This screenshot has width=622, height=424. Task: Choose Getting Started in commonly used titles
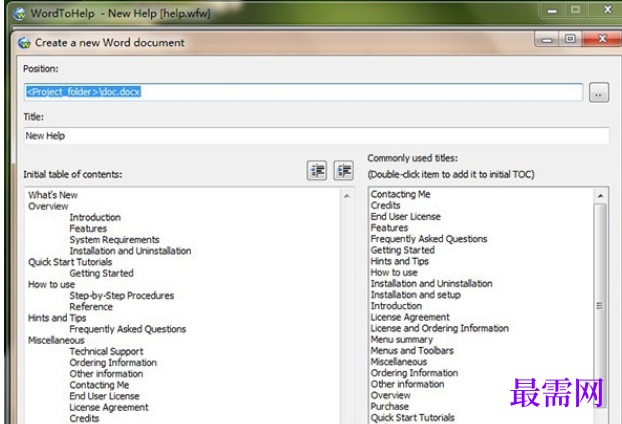tap(402, 250)
